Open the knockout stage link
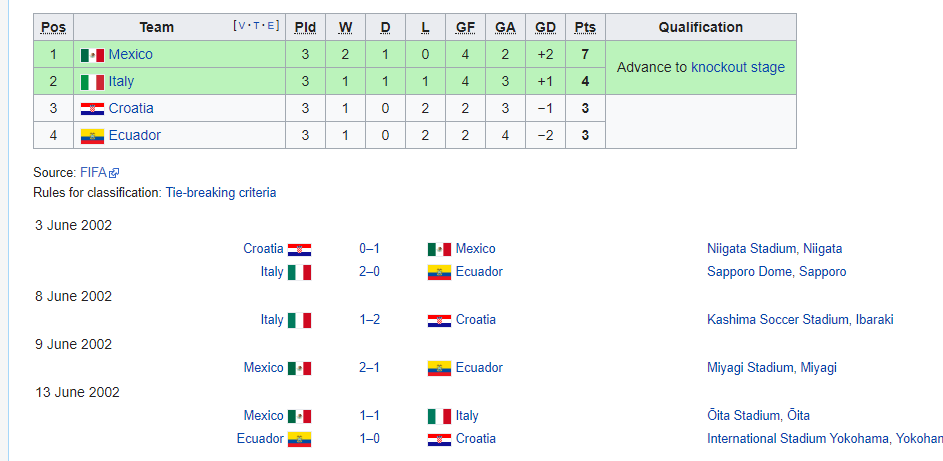This screenshot has height=461, width=943. (738, 68)
